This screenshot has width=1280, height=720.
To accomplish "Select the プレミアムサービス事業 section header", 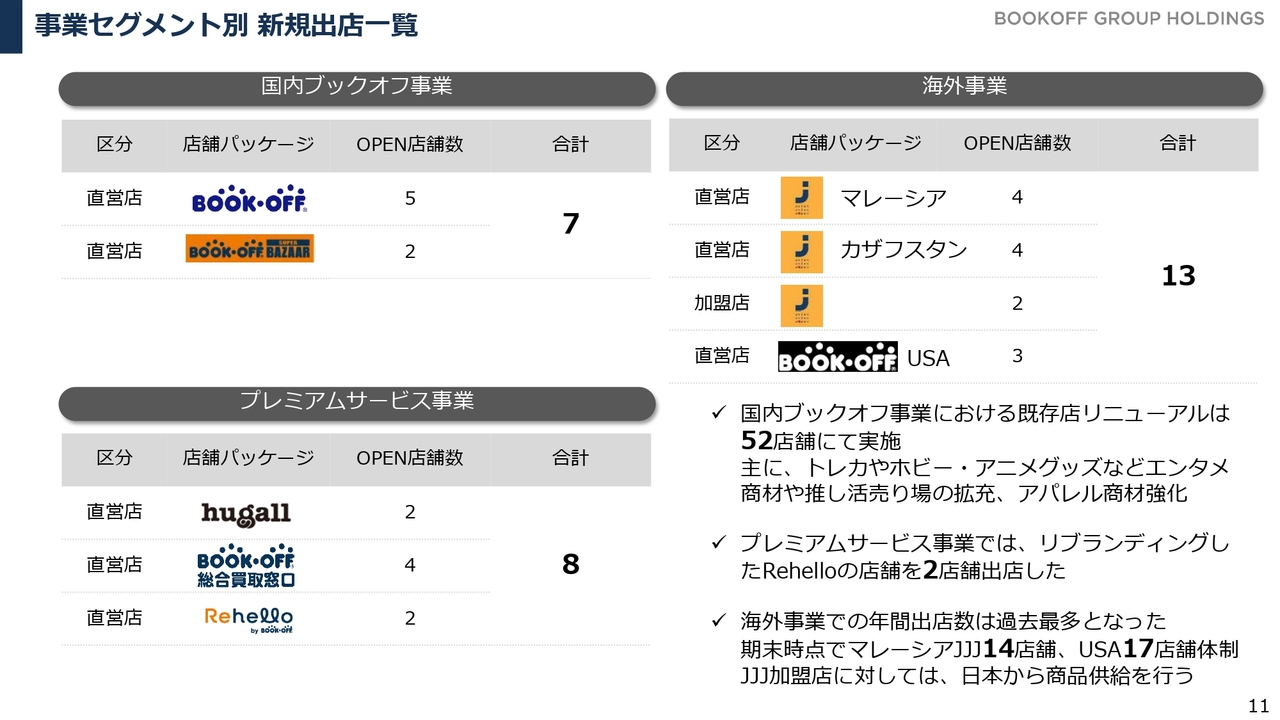I will pos(357,402).
